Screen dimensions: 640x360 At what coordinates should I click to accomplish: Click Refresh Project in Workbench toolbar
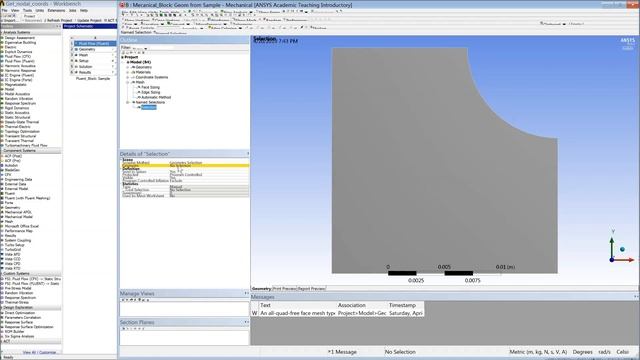tap(58, 20)
